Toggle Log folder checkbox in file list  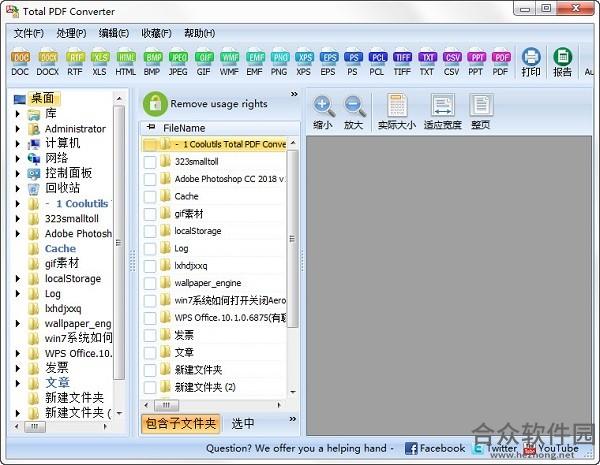point(150,249)
